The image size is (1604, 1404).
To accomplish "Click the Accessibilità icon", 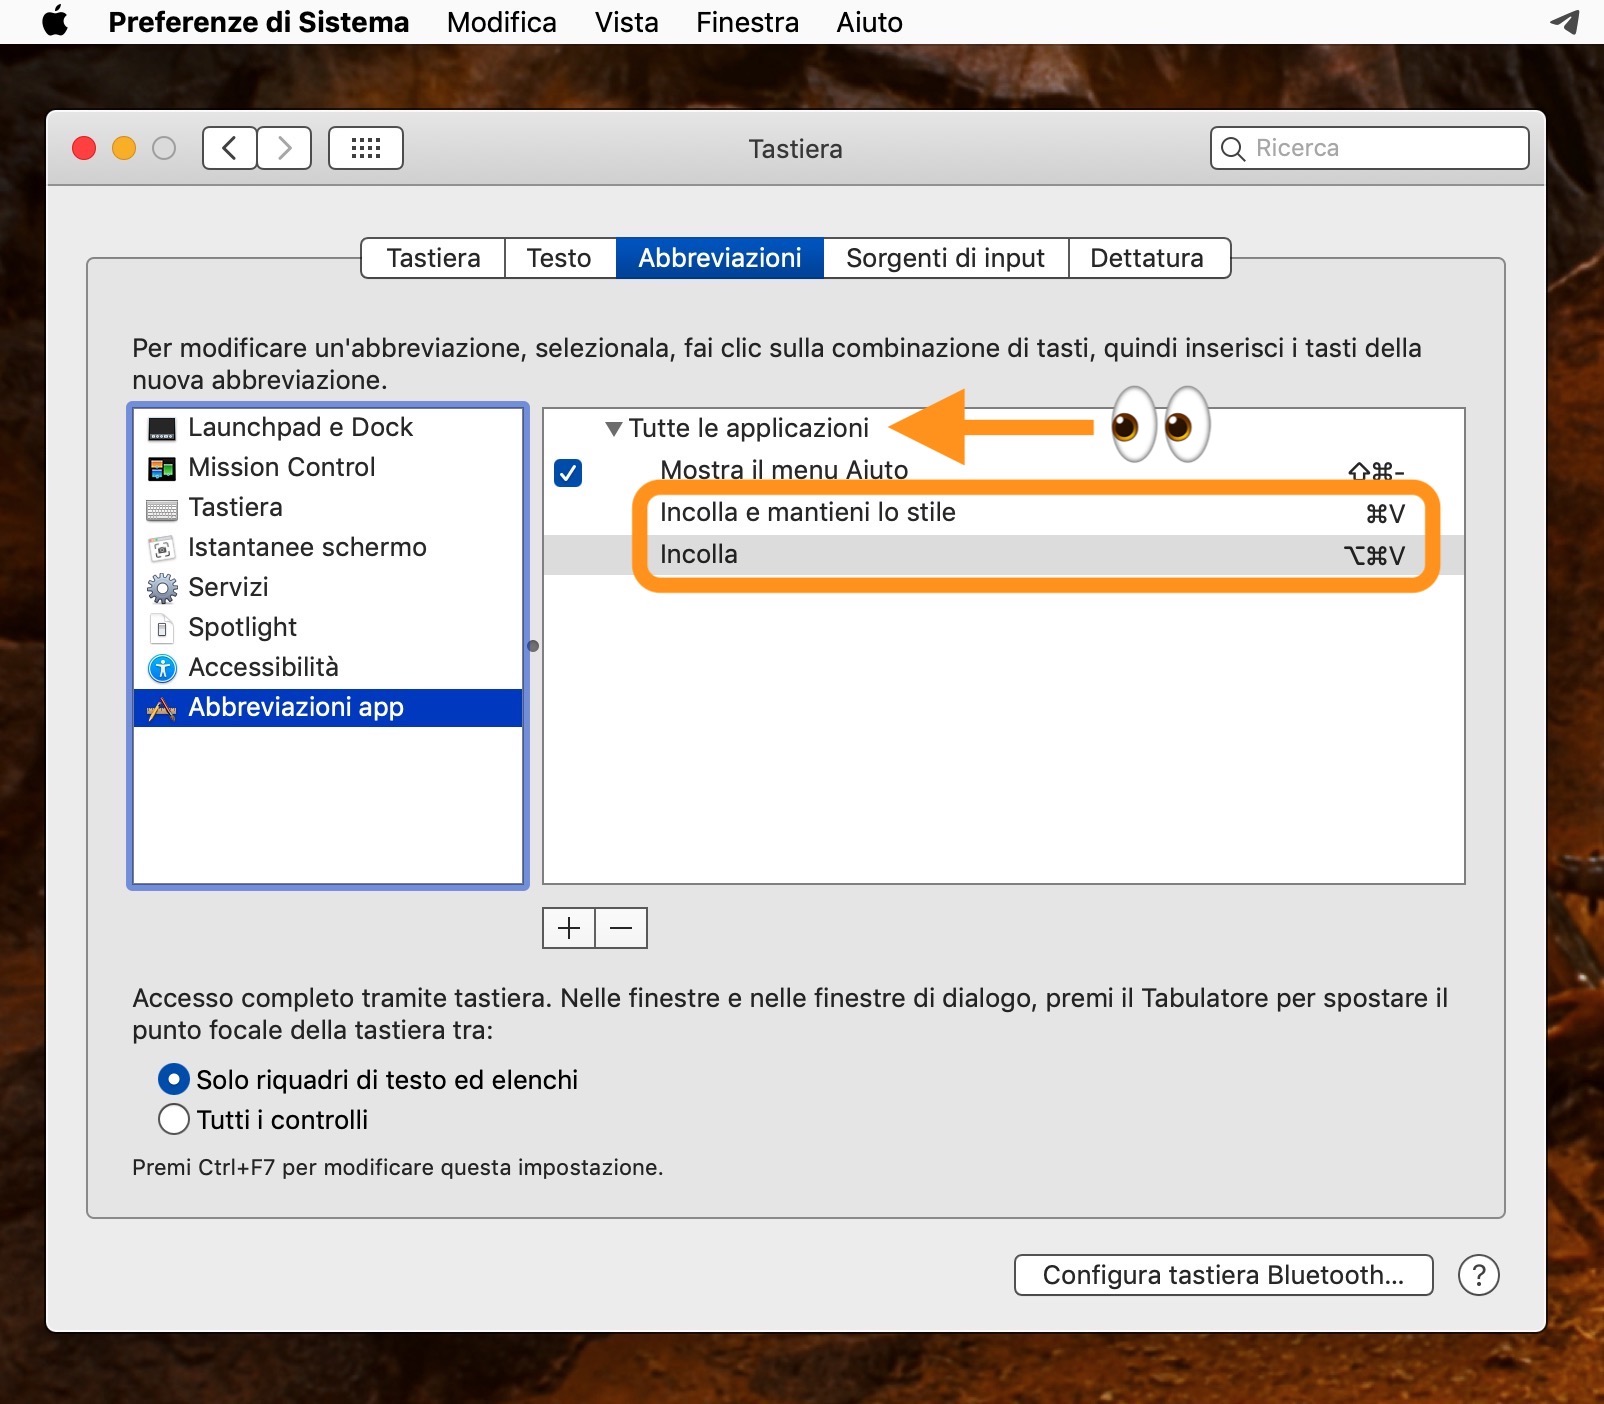I will (x=162, y=668).
